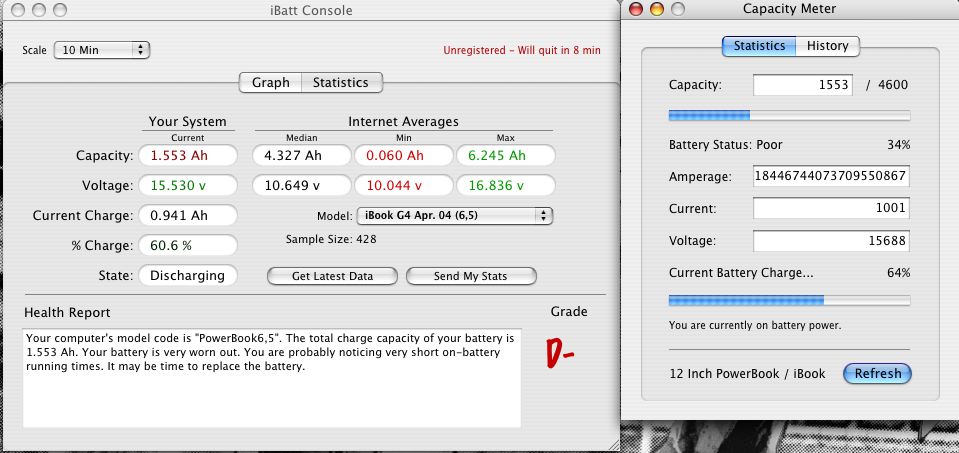The image size is (959, 453).
Task: Click the Unregistered - Will quit in 8 min notice
Action: [522, 50]
